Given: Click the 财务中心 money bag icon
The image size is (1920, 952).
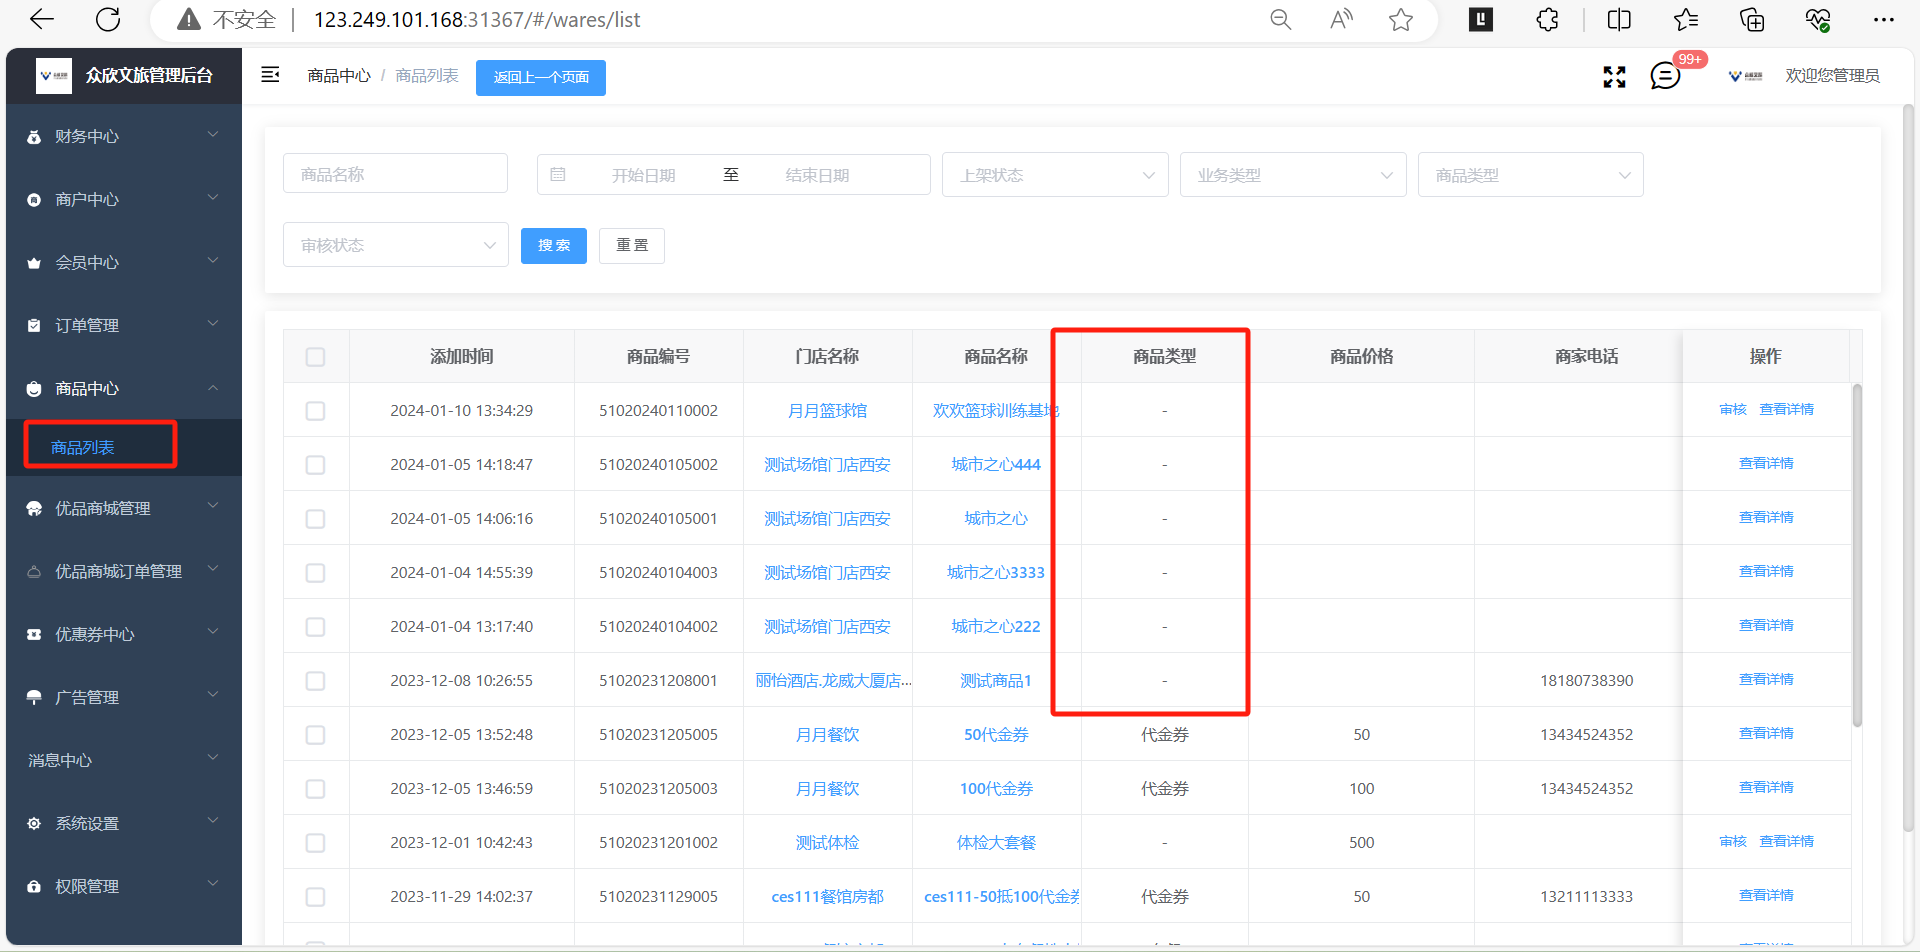Looking at the screenshot, I should [x=34, y=137].
